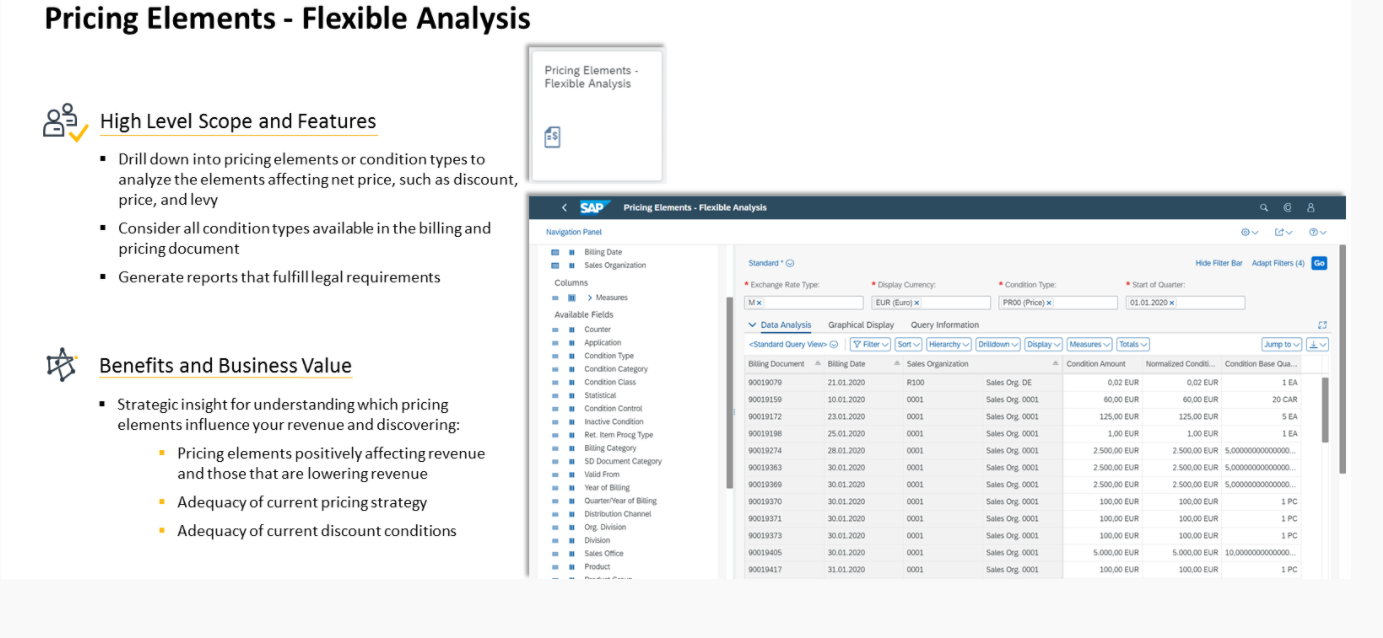
Task: Click the Adapt Filters (4) link
Action: (x=1278, y=263)
